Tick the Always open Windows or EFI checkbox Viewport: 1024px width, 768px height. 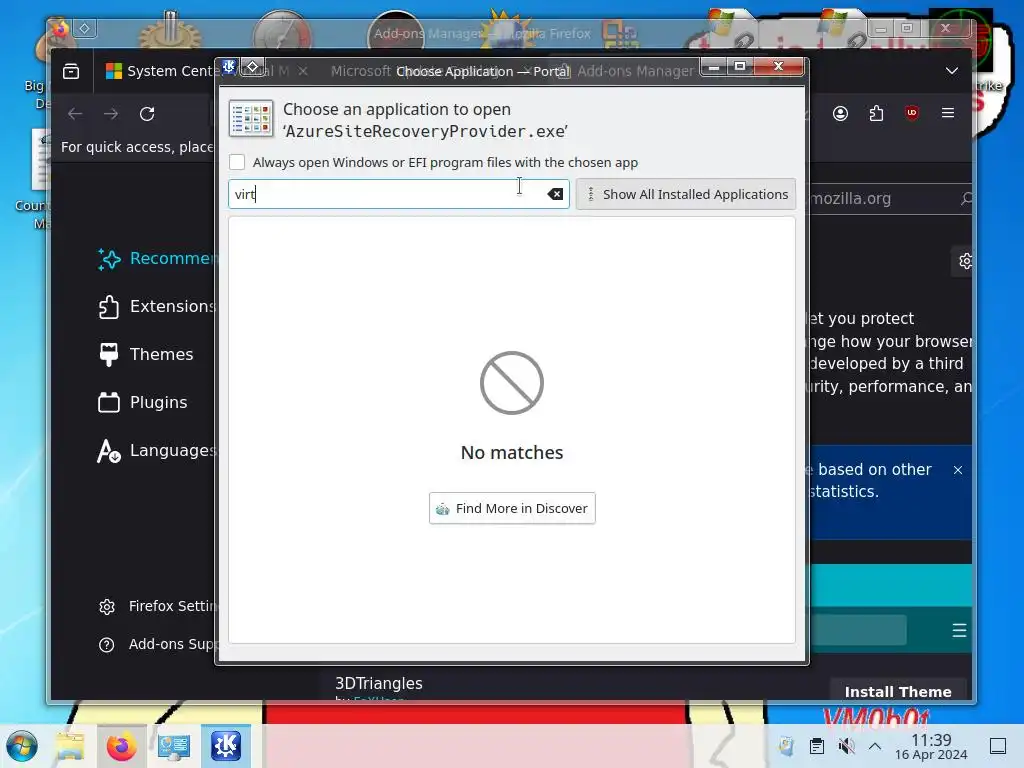(x=237, y=162)
